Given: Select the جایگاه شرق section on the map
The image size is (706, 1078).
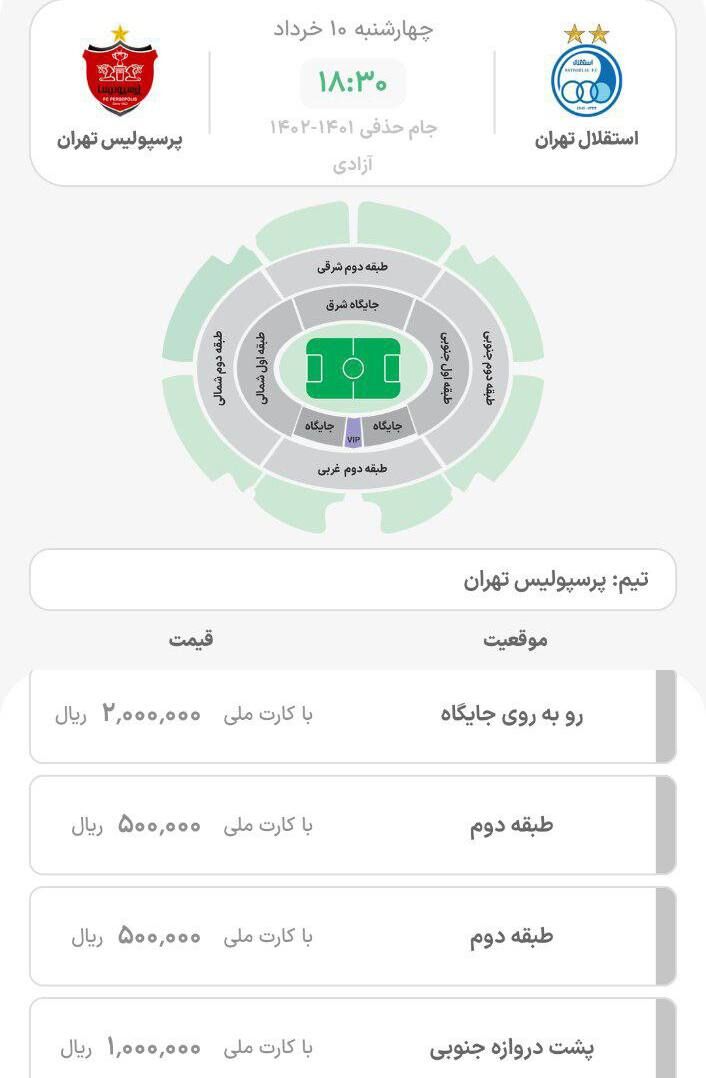Looking at the screenshot, I should pos(350,302).
